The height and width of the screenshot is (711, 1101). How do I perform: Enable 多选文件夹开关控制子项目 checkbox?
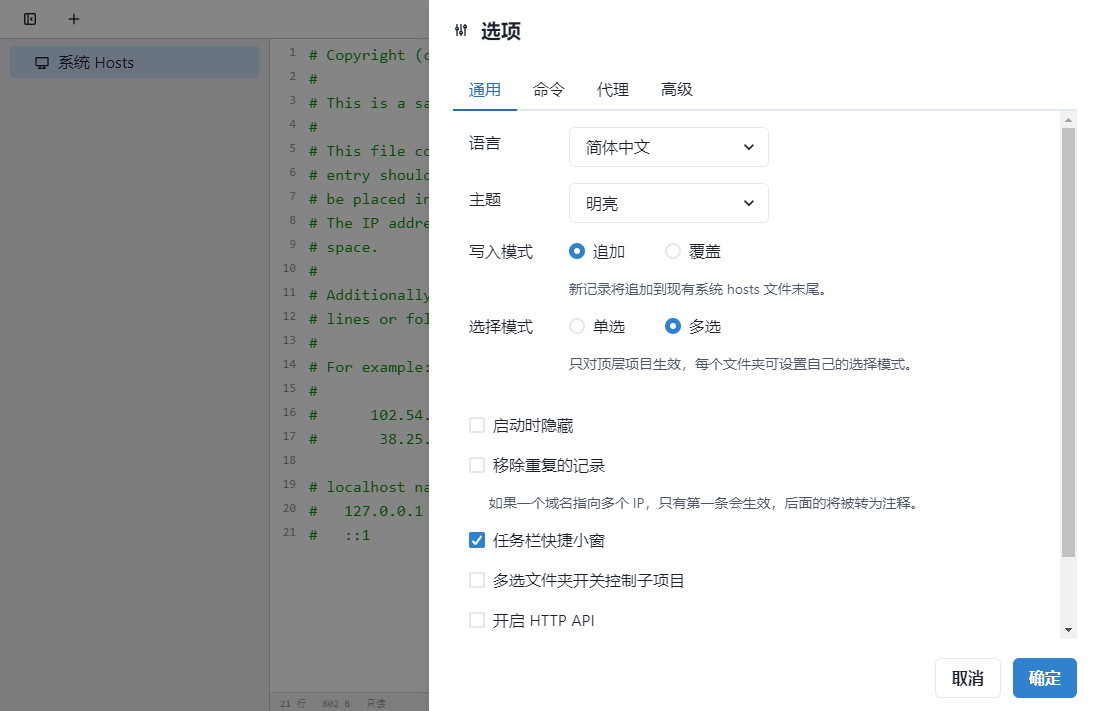[x=477, y=580]
